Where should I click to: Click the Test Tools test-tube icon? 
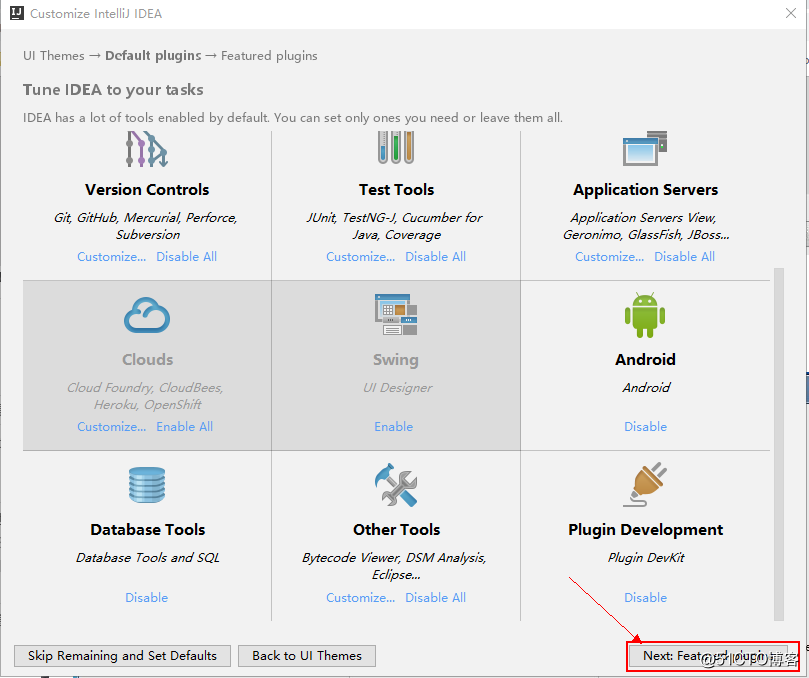396,148
